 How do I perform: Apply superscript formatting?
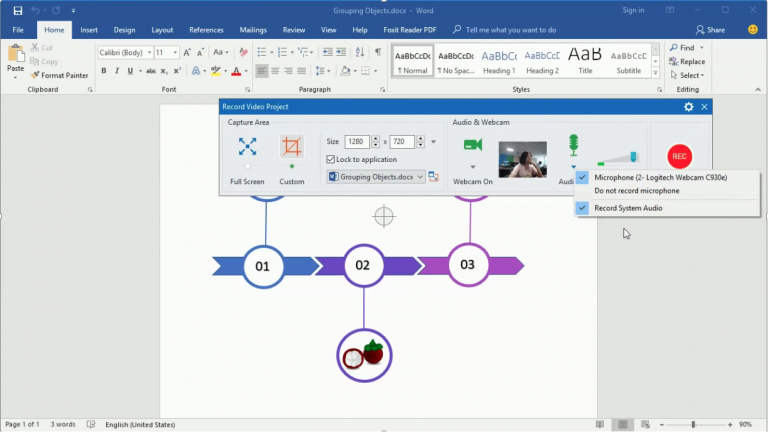(x=177, y=71)
